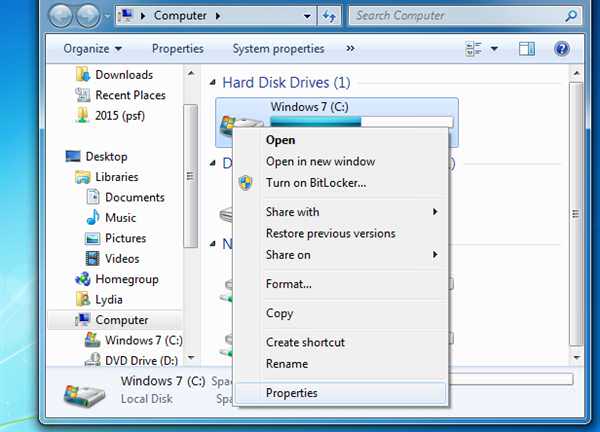Click the Music library note icon

pyautogui.click(x=93, y=217)
